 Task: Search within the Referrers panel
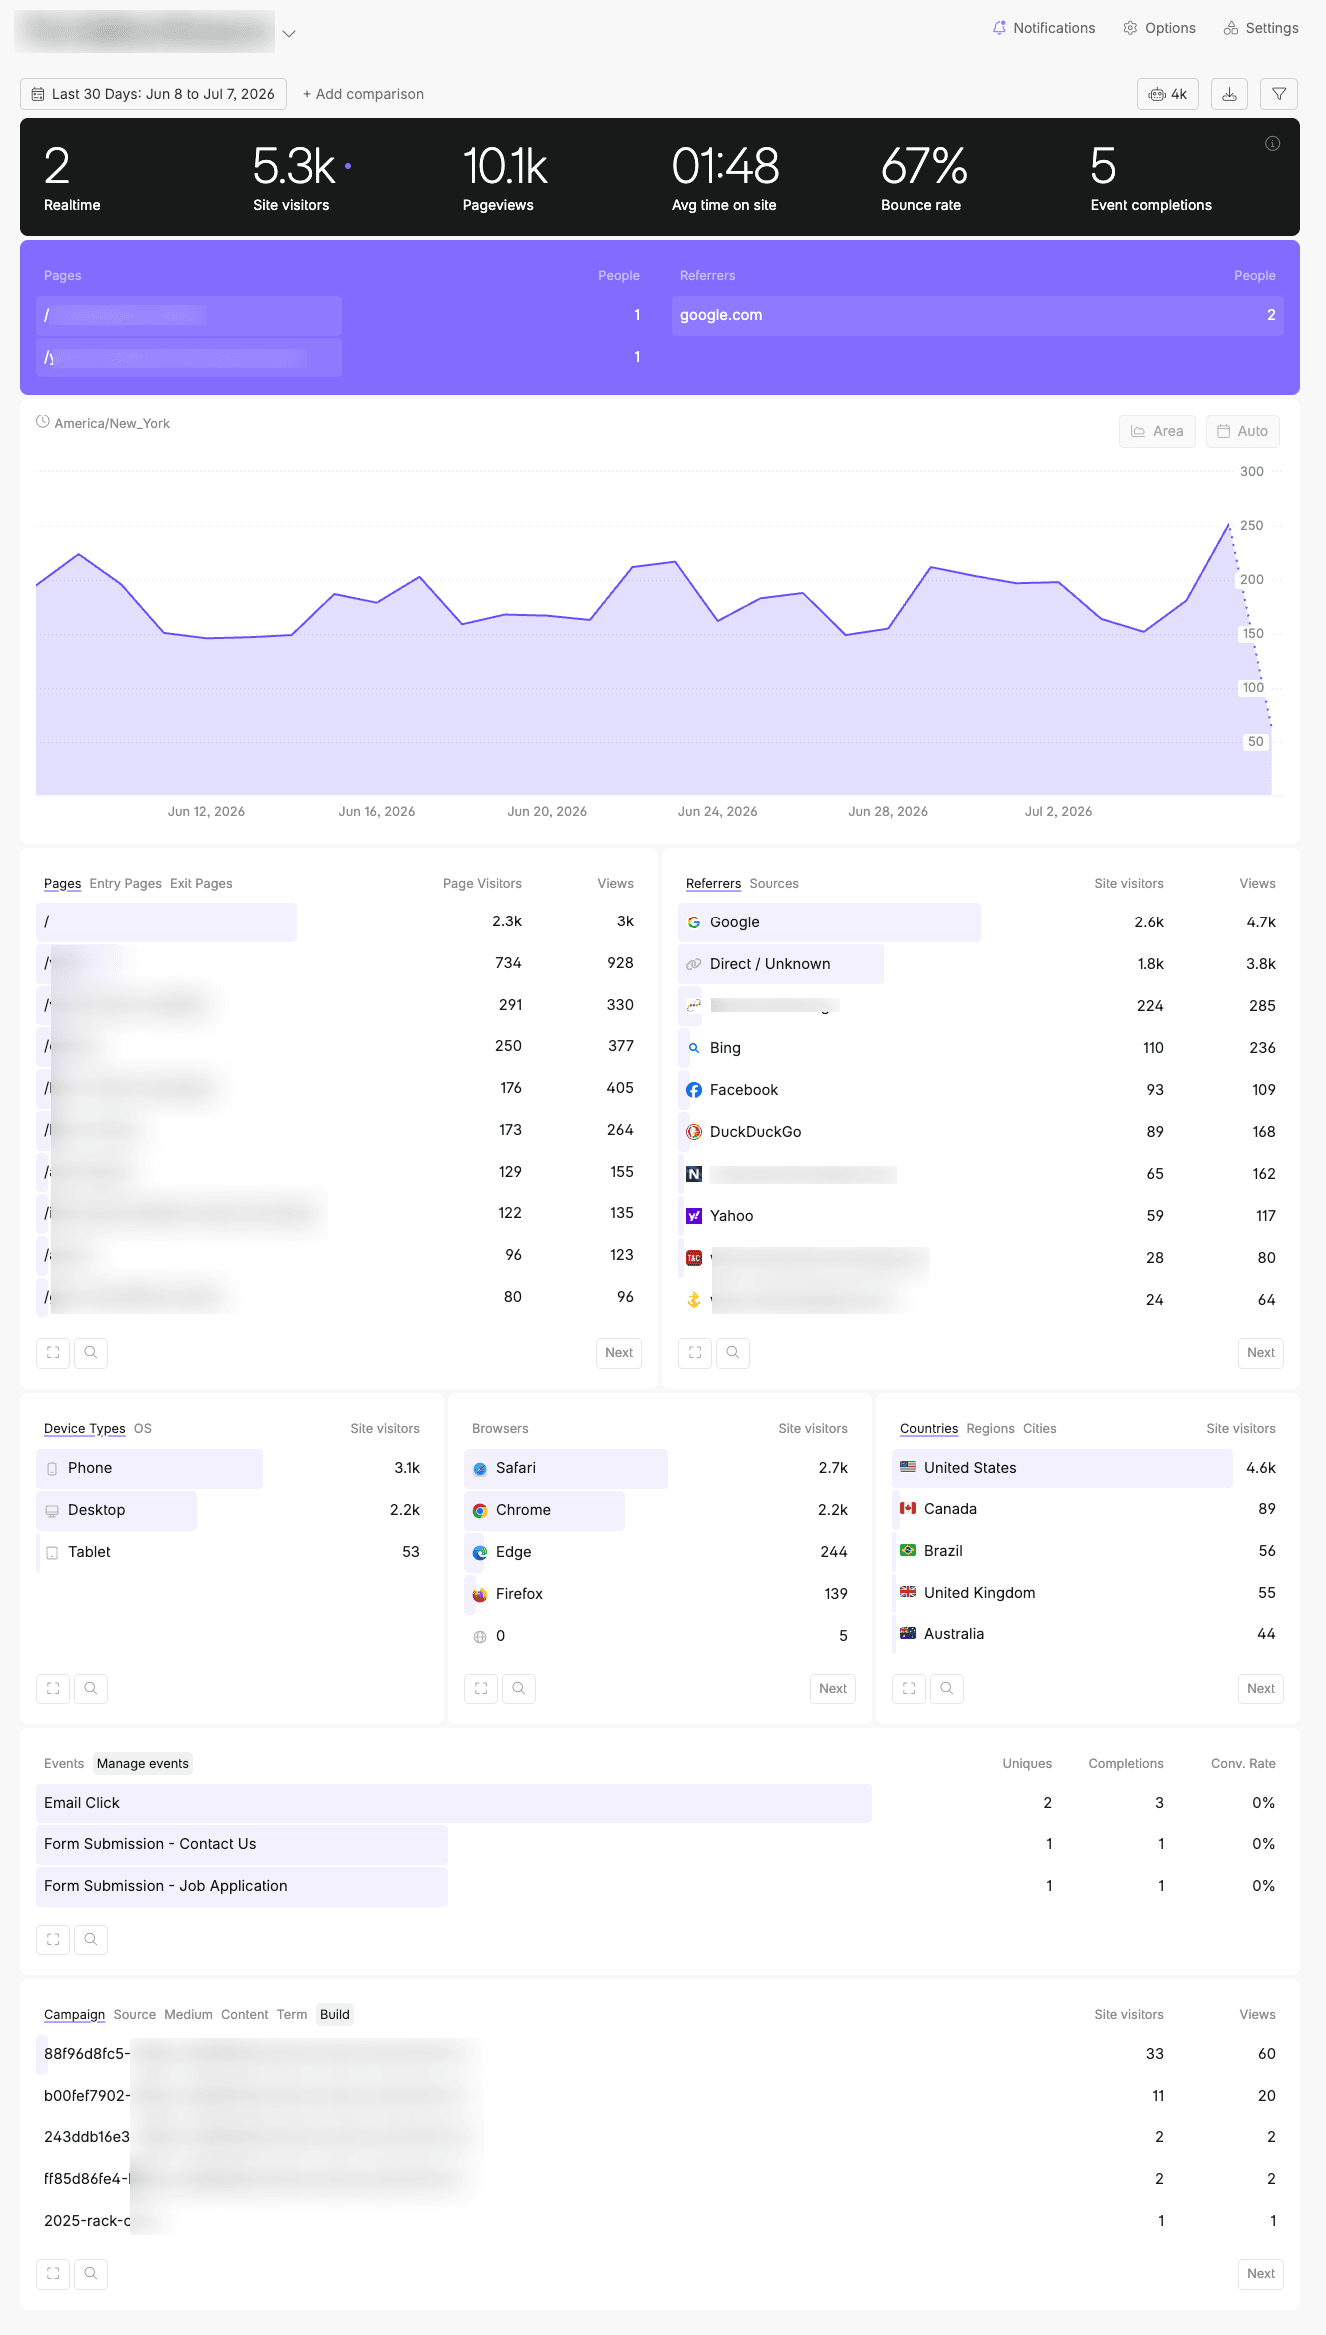tap(733, 1352)
